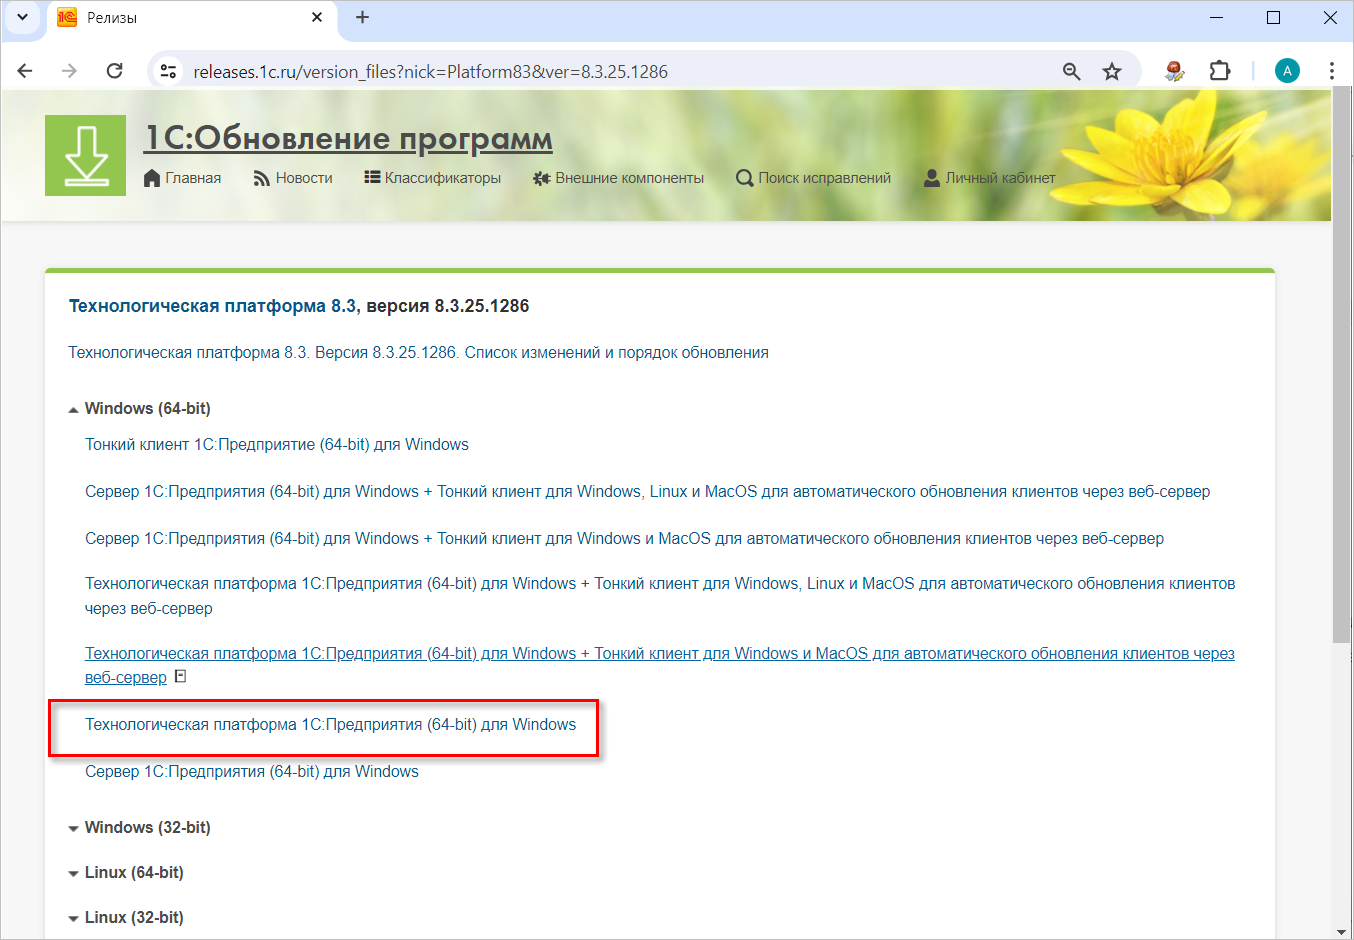Maximize the browser window
This screenshot has width=1354, height=940.
(1273, 17)
